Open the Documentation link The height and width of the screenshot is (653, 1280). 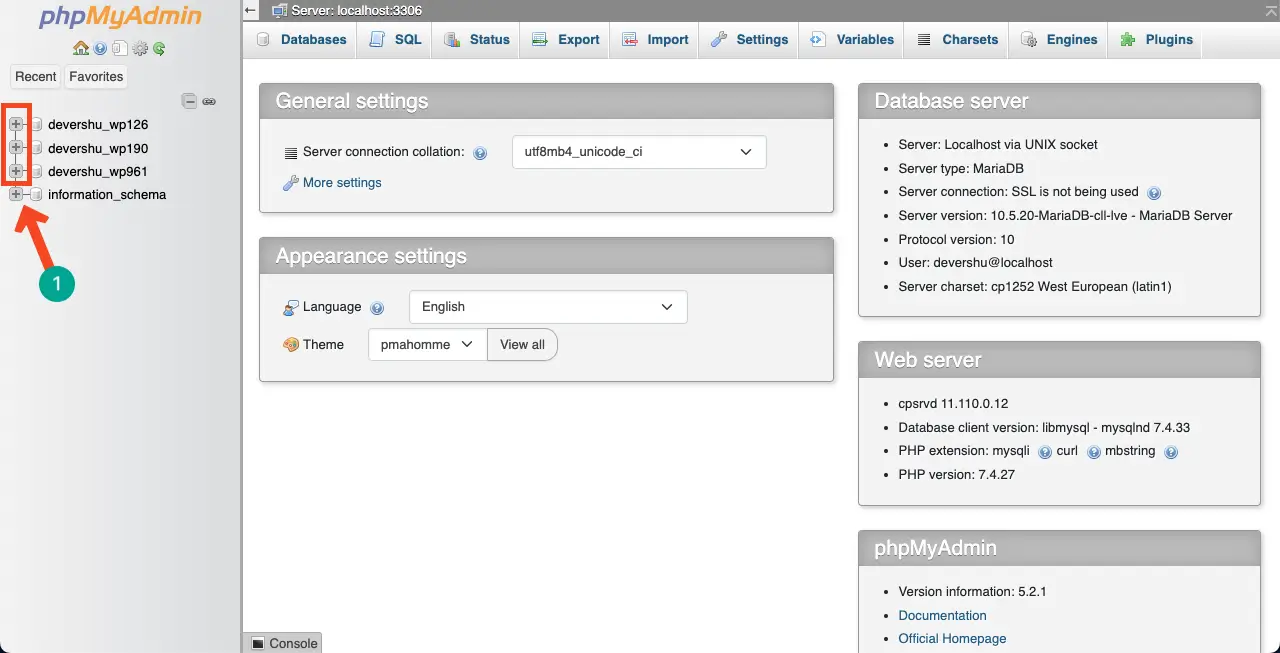click(x=942, y=615)
